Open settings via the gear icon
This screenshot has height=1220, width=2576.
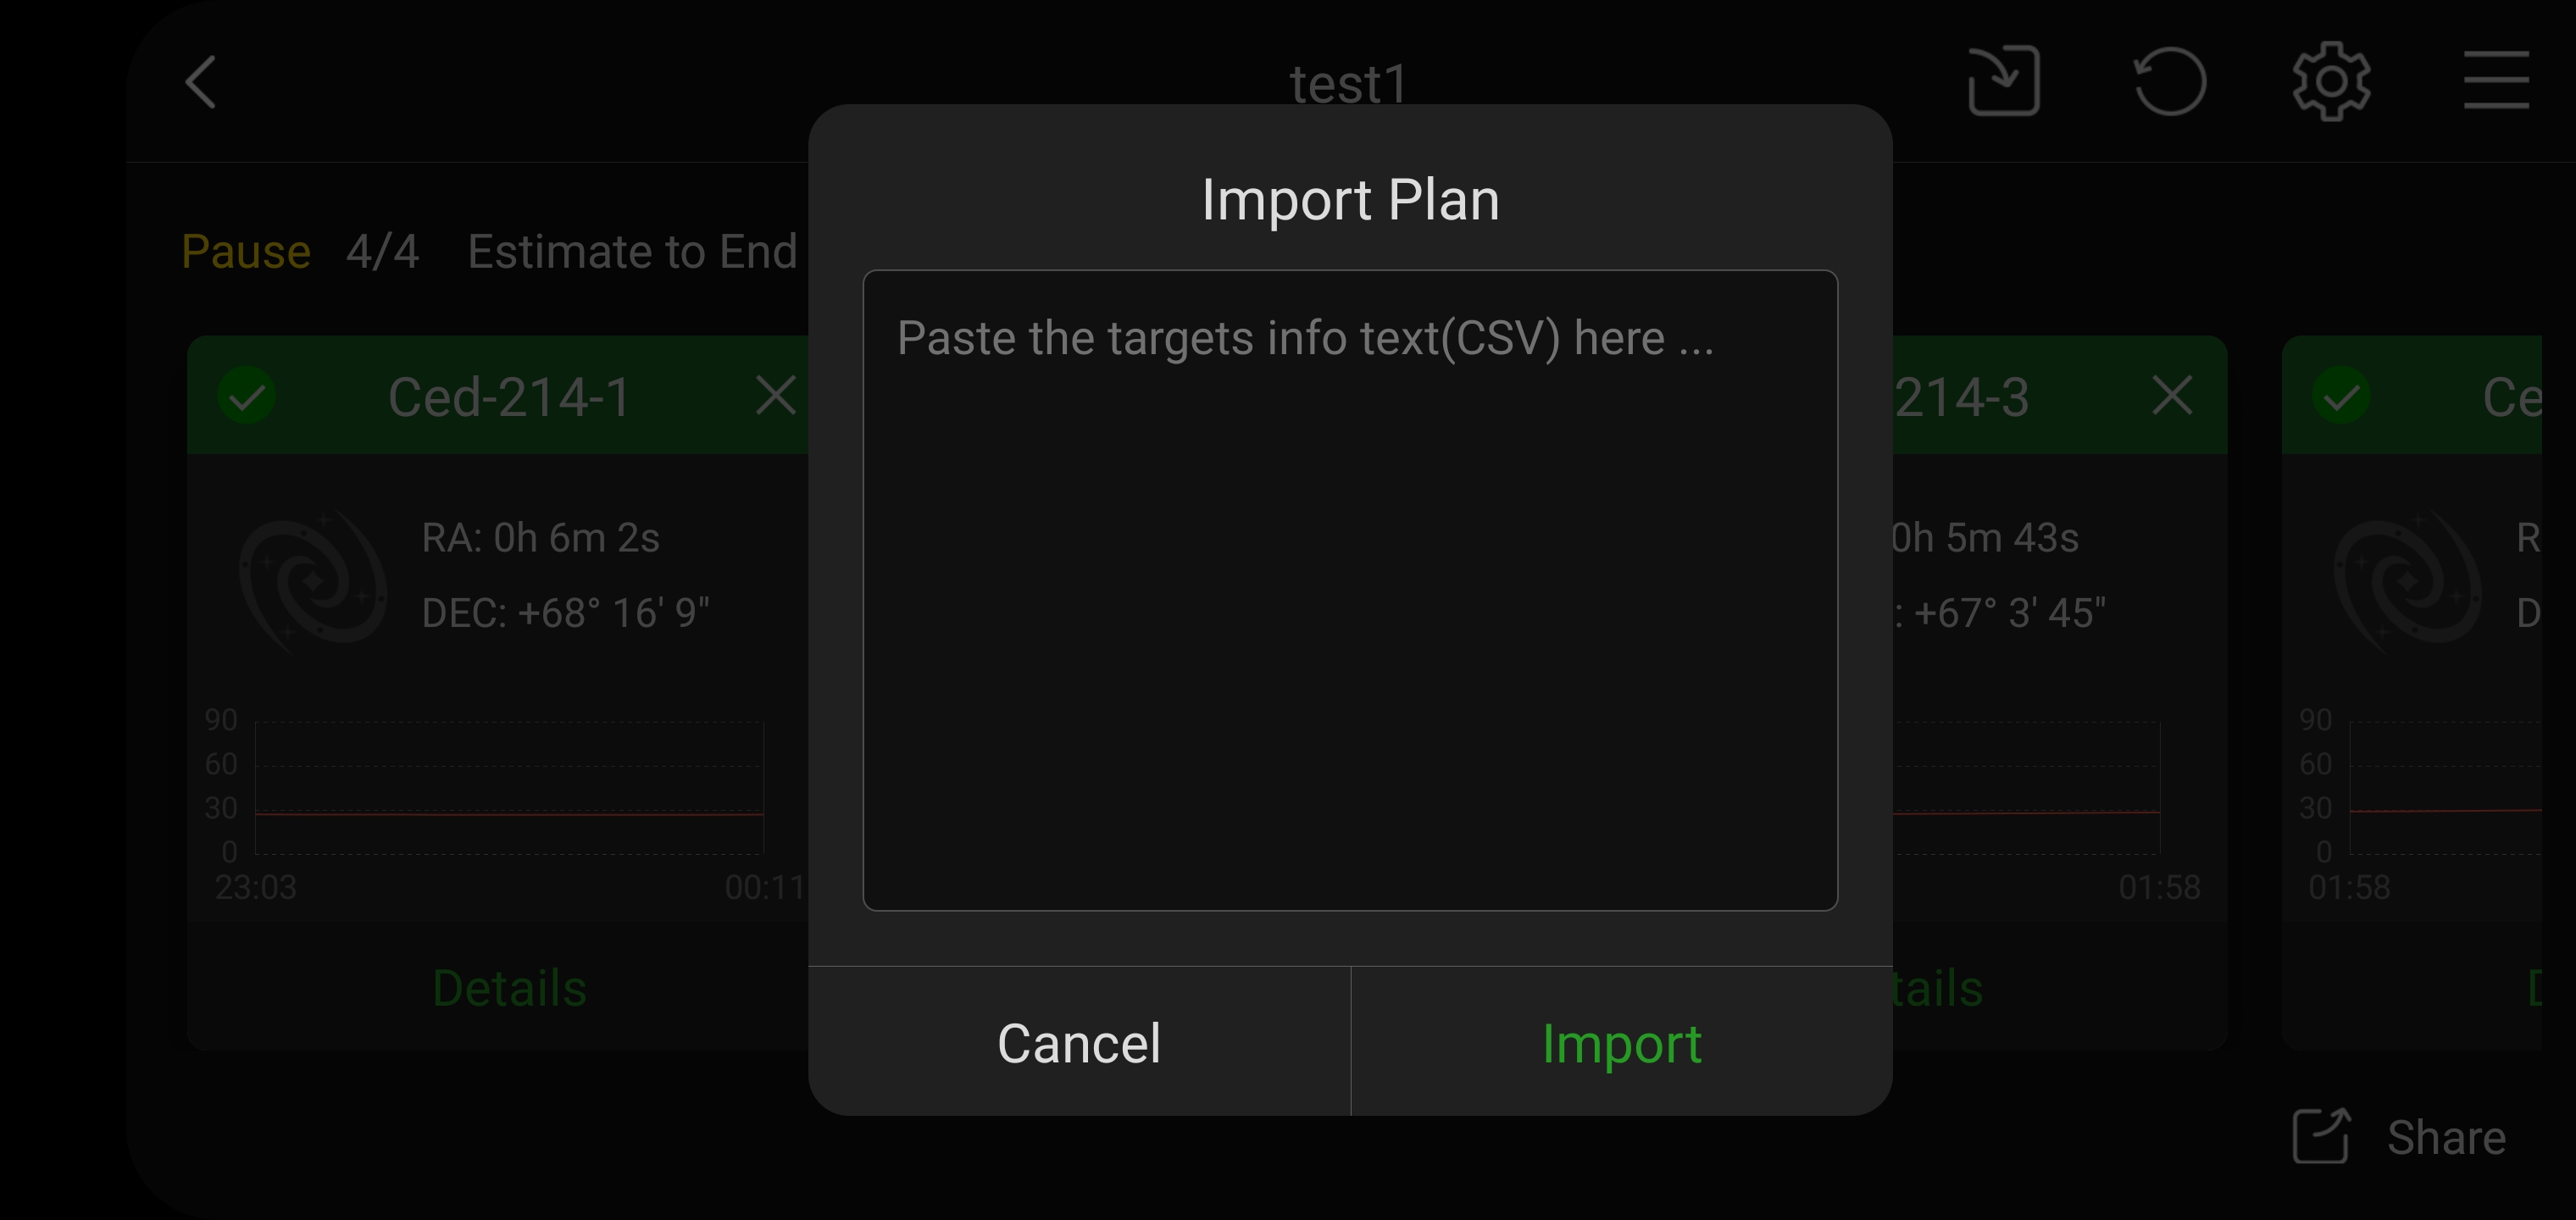click(2331, 81)
